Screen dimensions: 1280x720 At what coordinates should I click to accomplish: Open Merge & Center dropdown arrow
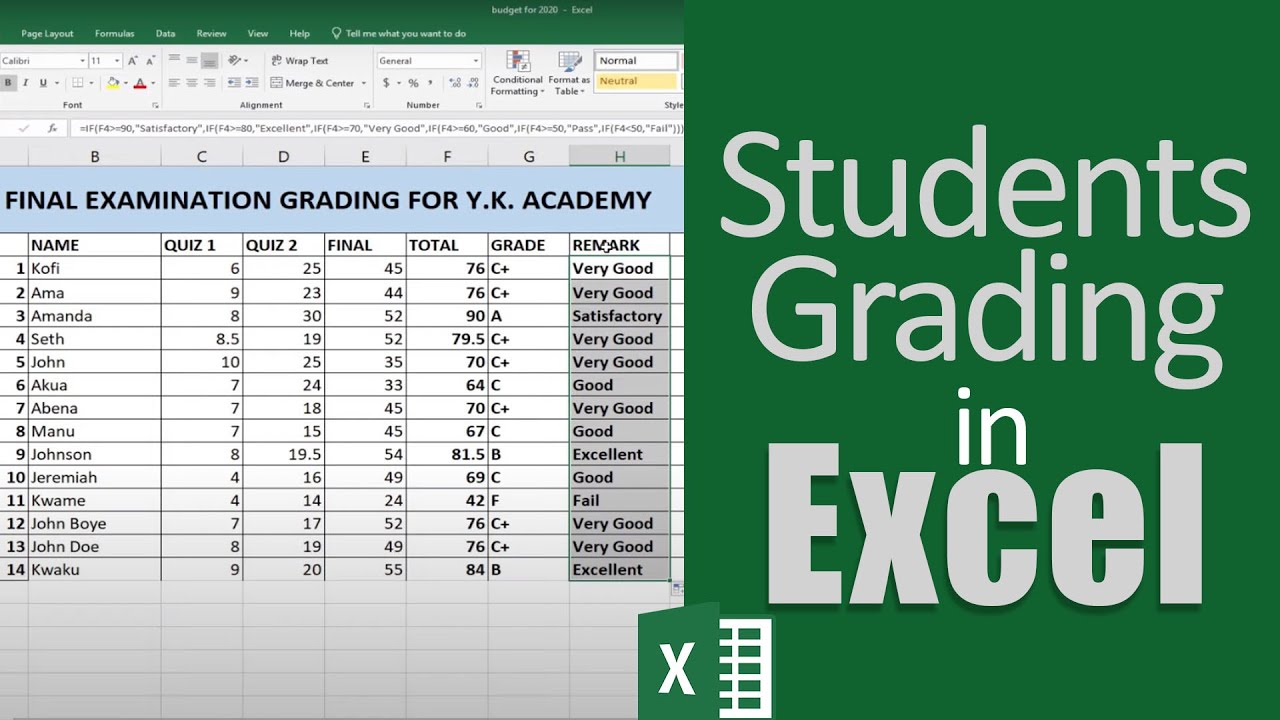(364, 83)
